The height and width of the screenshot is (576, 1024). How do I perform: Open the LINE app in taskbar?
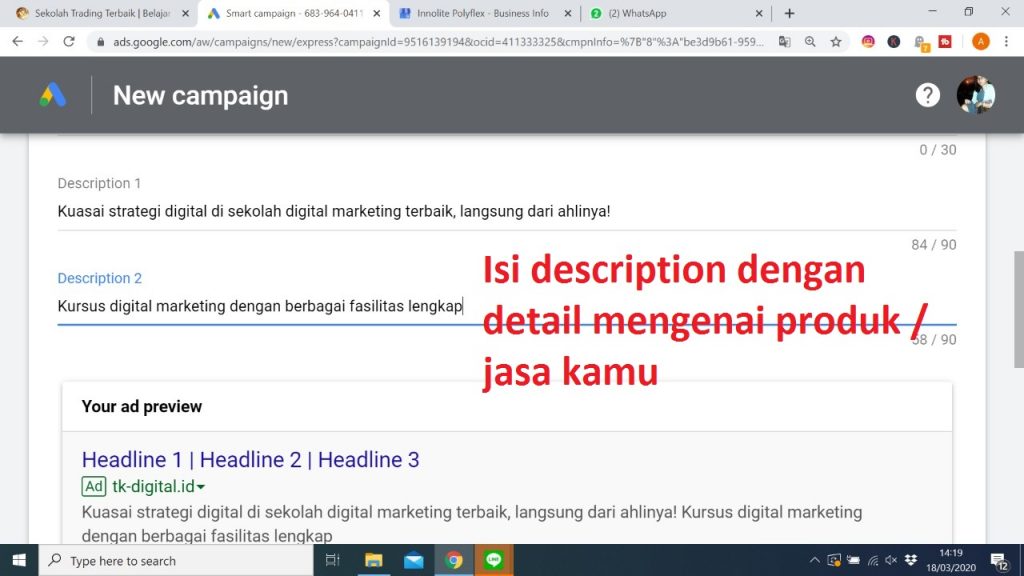(492, 561)
